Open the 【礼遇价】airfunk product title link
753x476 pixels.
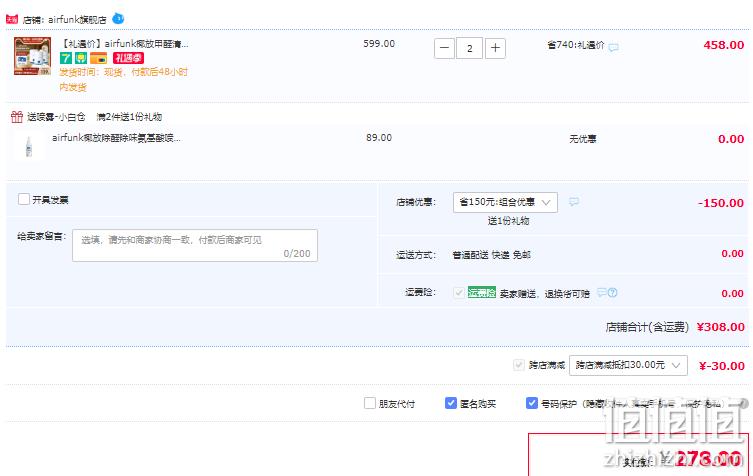(x=124, y=44)
